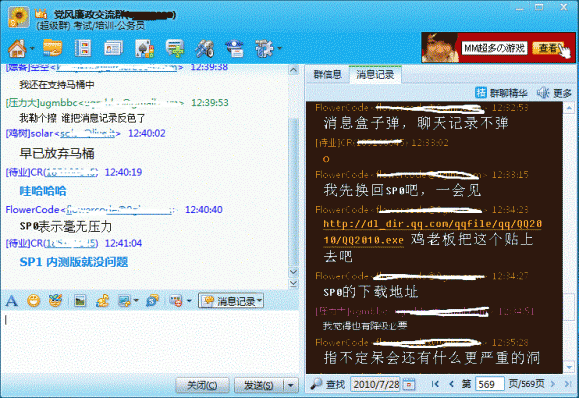This screenshot has height=398, width=579.
Task: Click the page number field 569
Action: pyautogui.click(x=489, y=384)
